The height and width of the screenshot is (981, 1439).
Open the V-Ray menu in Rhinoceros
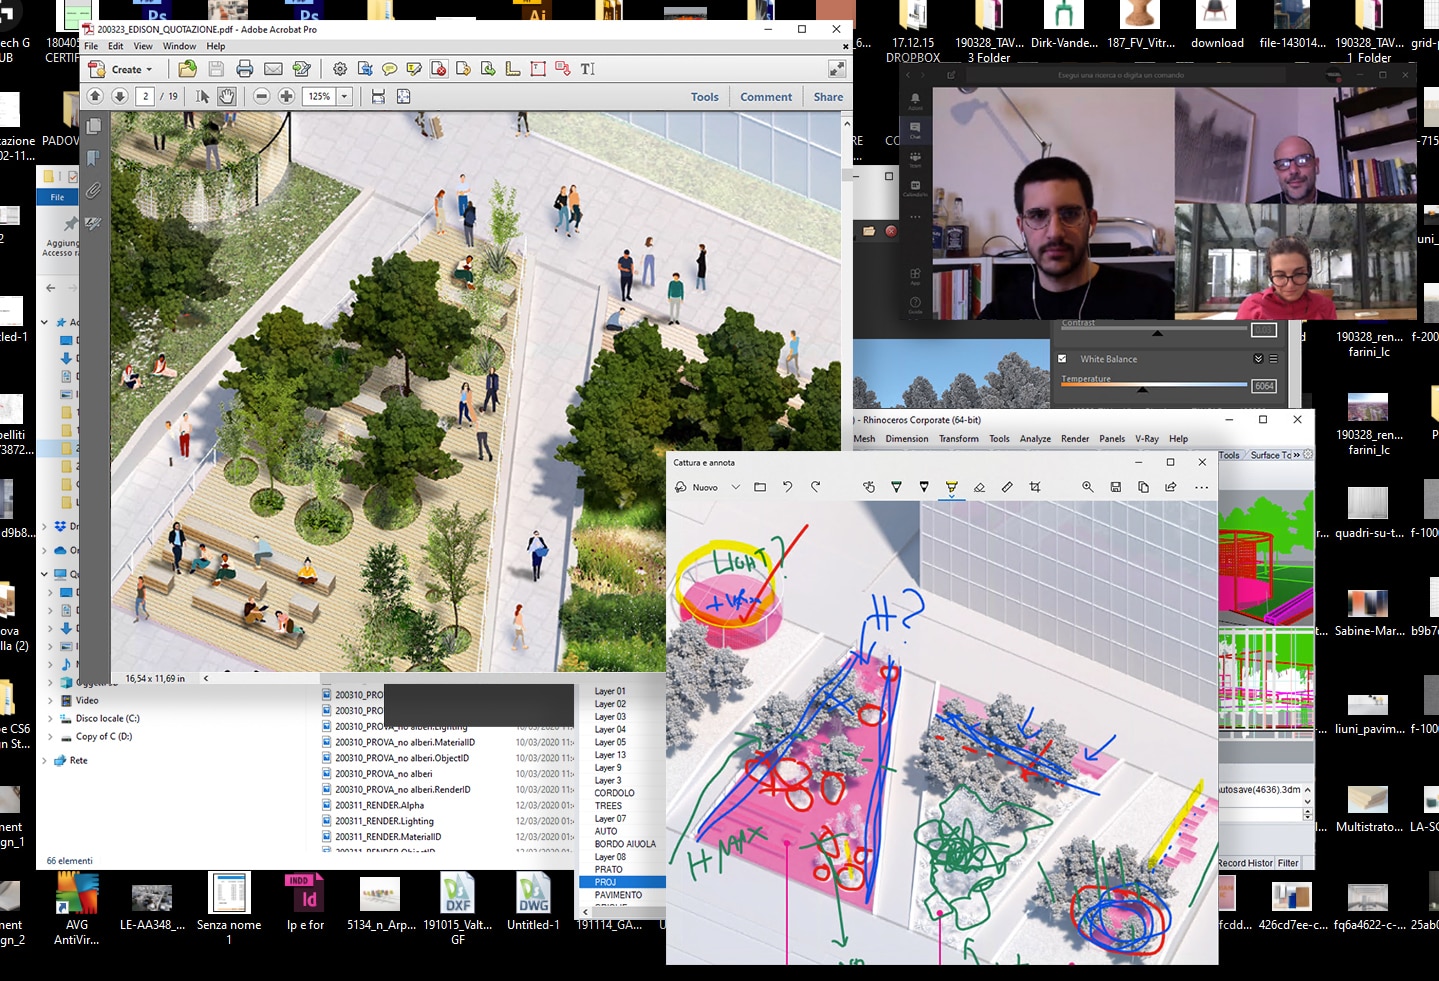[1146, 439]
